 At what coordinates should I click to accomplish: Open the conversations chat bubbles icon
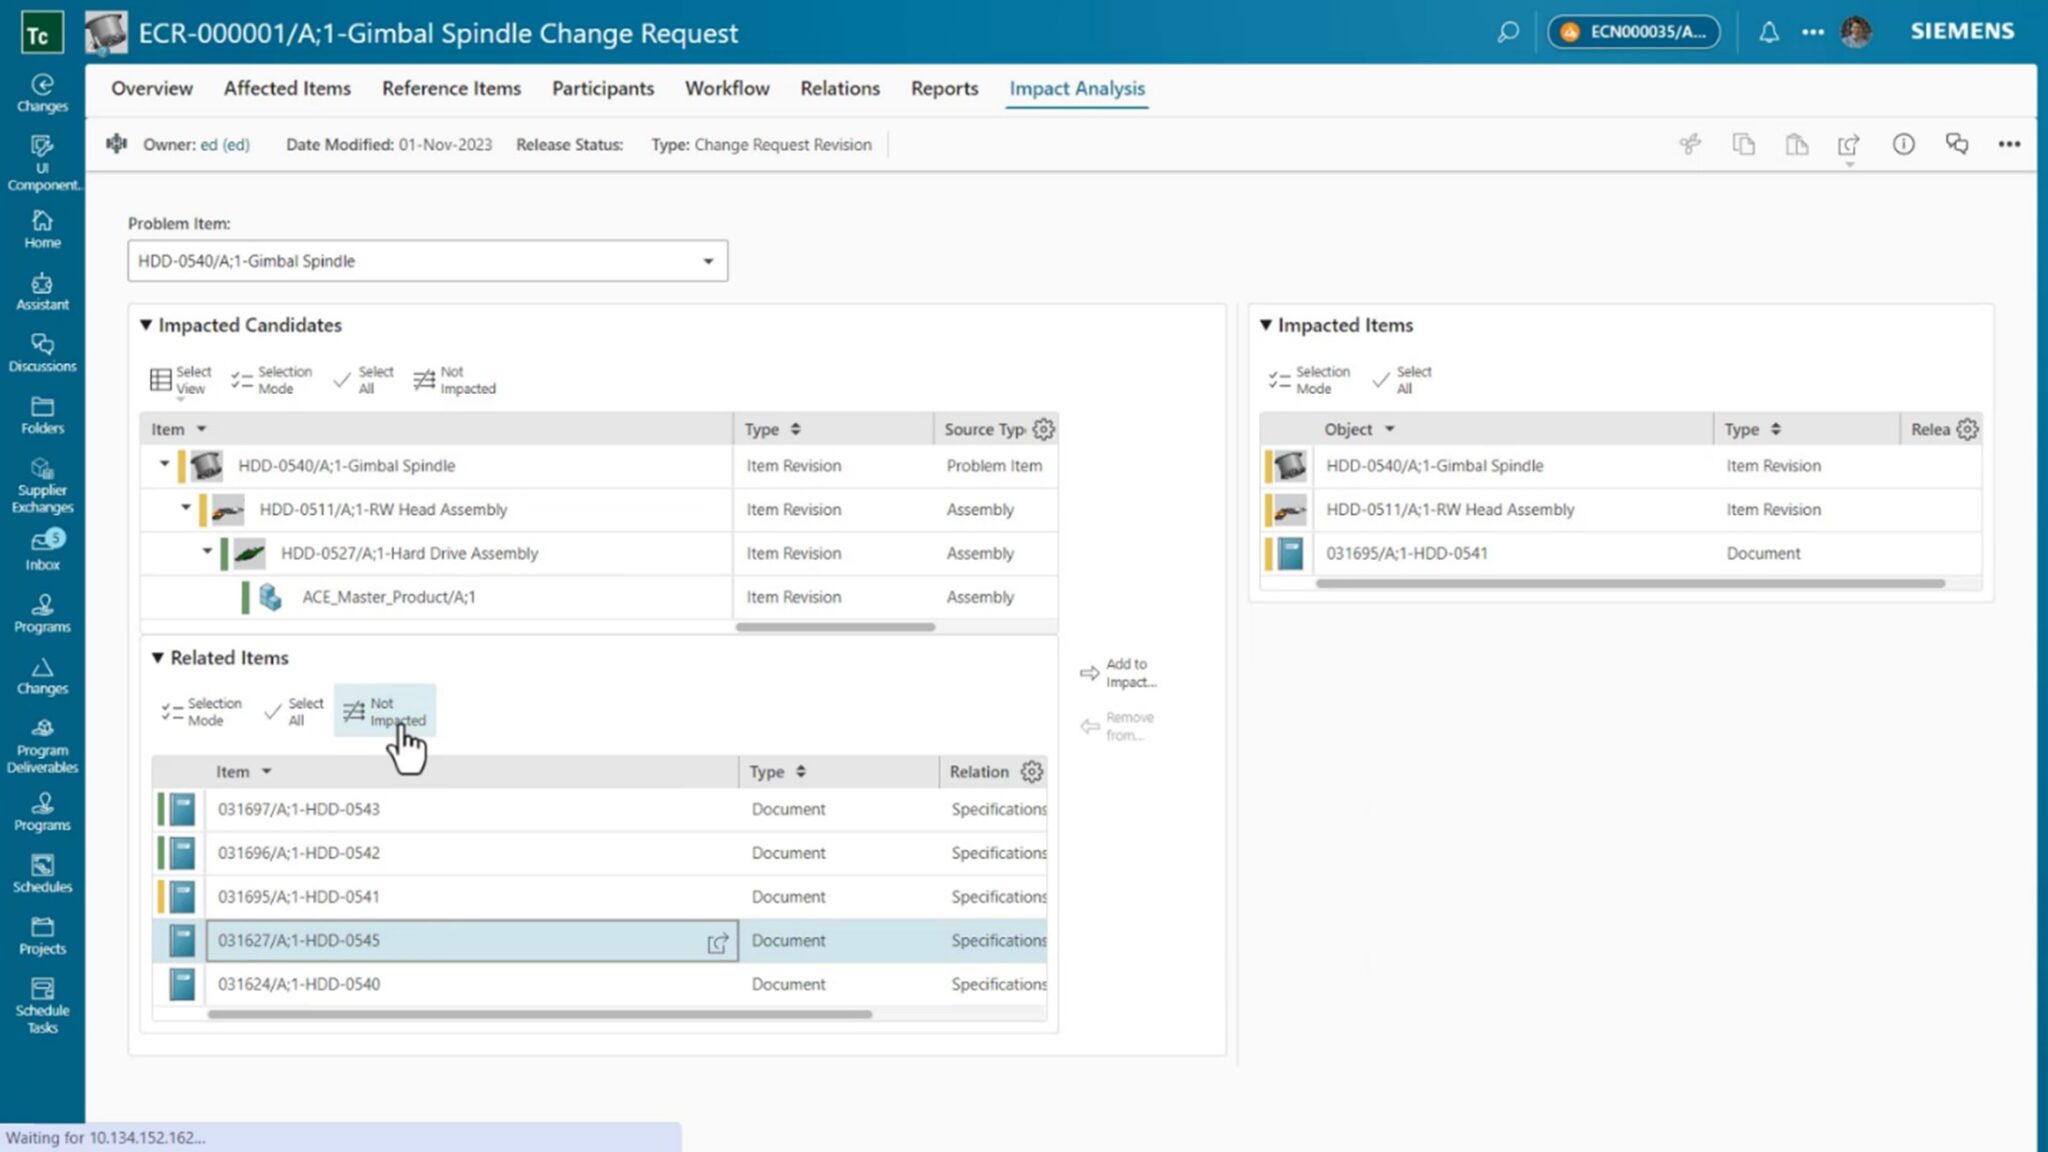coord(1957,144)
